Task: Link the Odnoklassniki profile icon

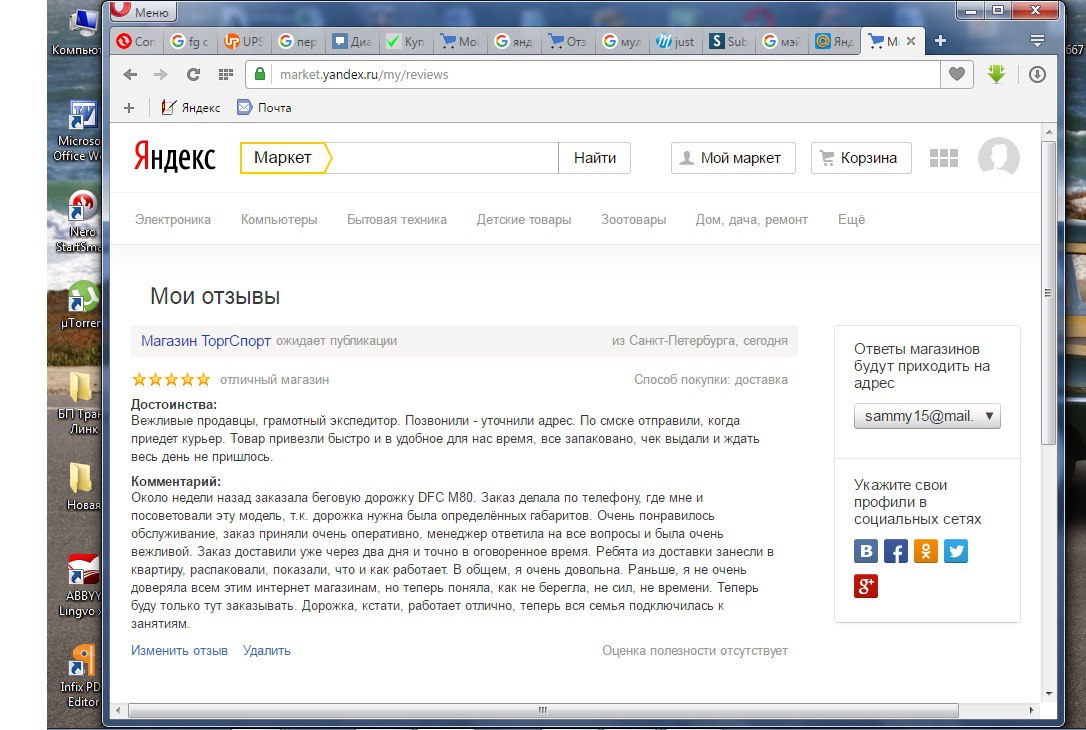Action: coord(926,551)
